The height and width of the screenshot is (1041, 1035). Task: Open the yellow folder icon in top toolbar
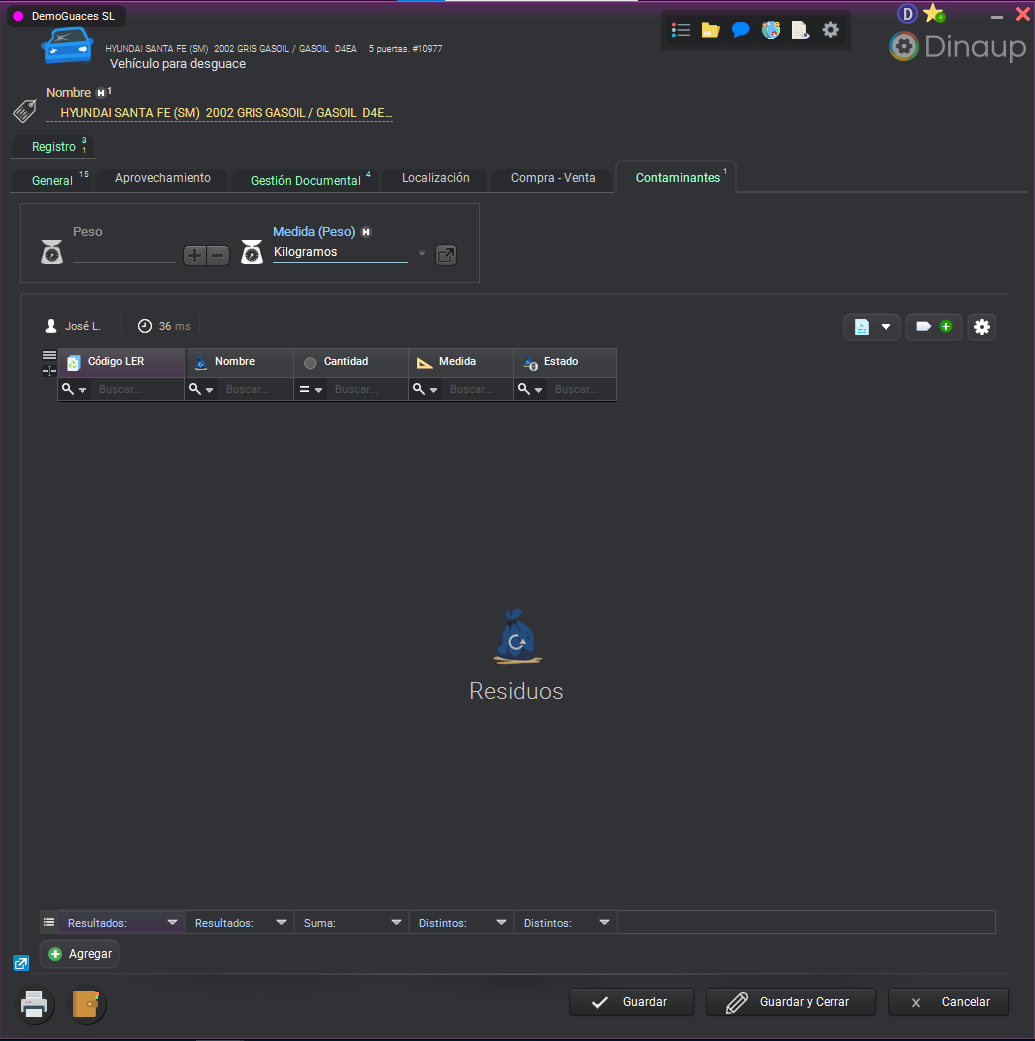(x=710, y=30)
